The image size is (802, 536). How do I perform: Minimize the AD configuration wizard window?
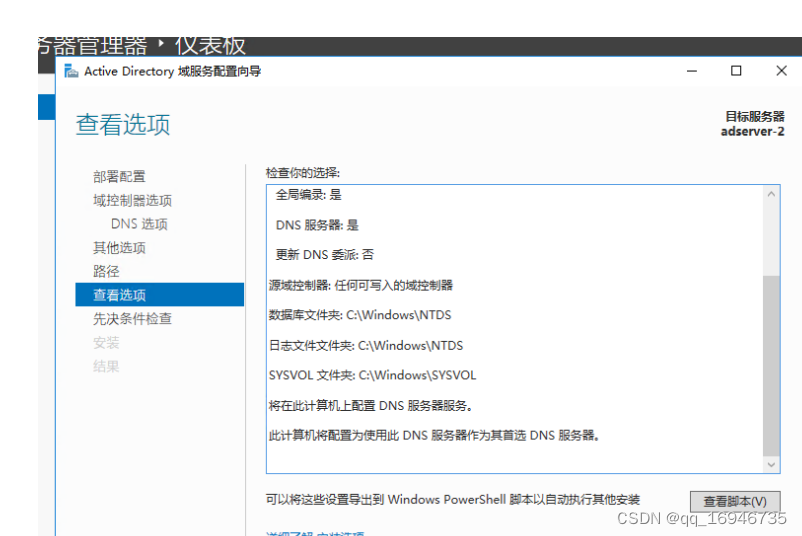click(692, 71)
